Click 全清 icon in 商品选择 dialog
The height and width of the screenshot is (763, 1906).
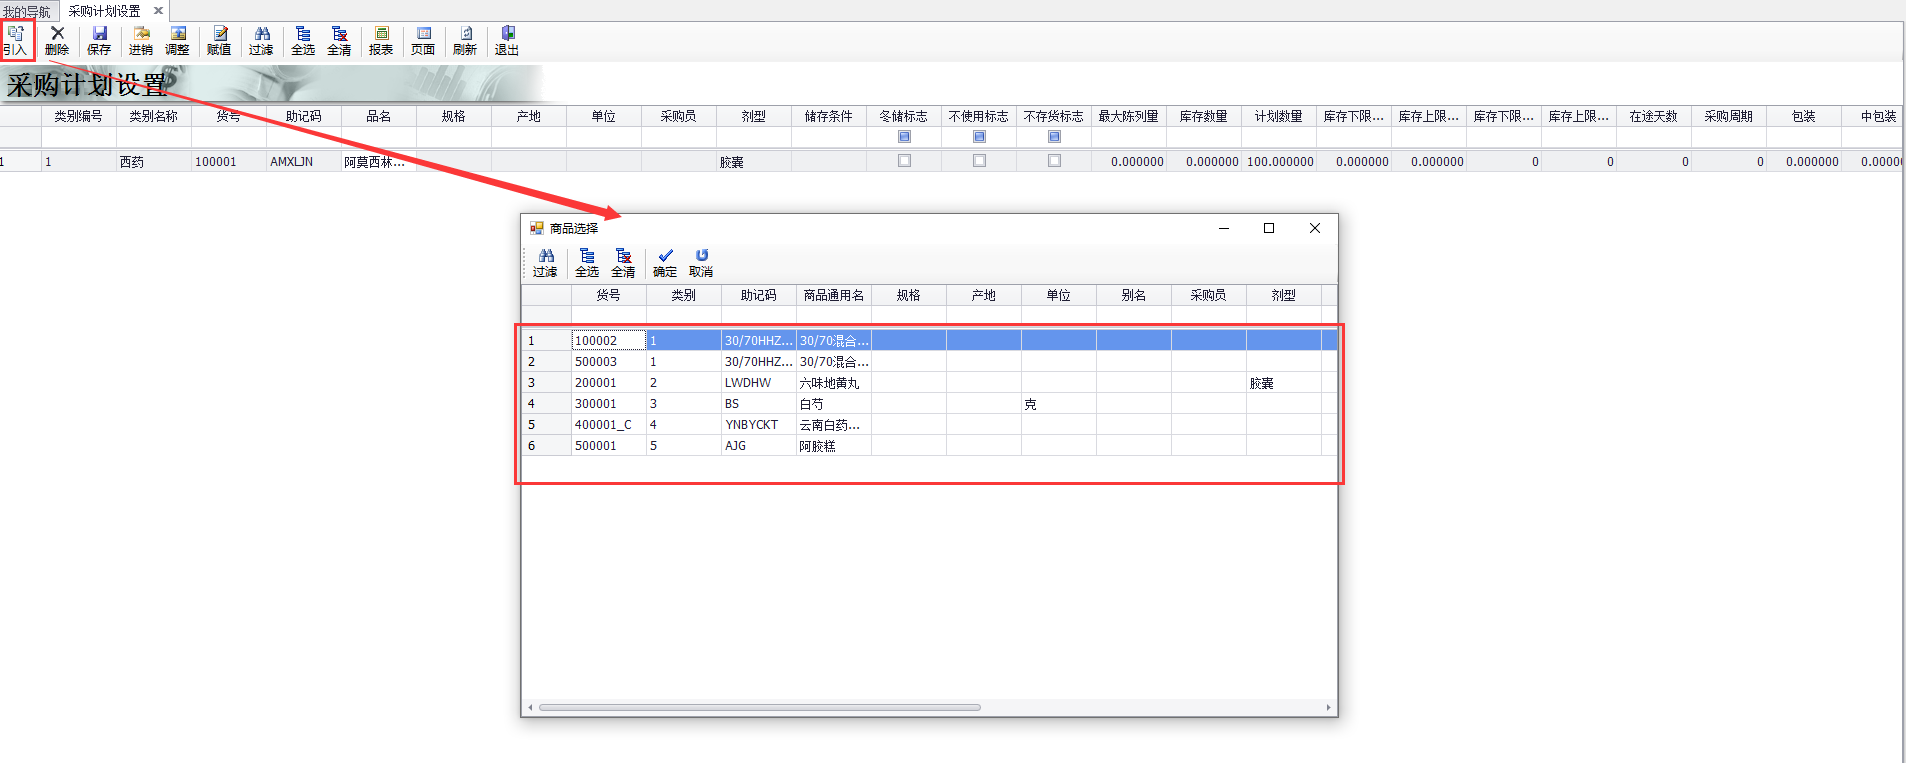coord(623,263)
